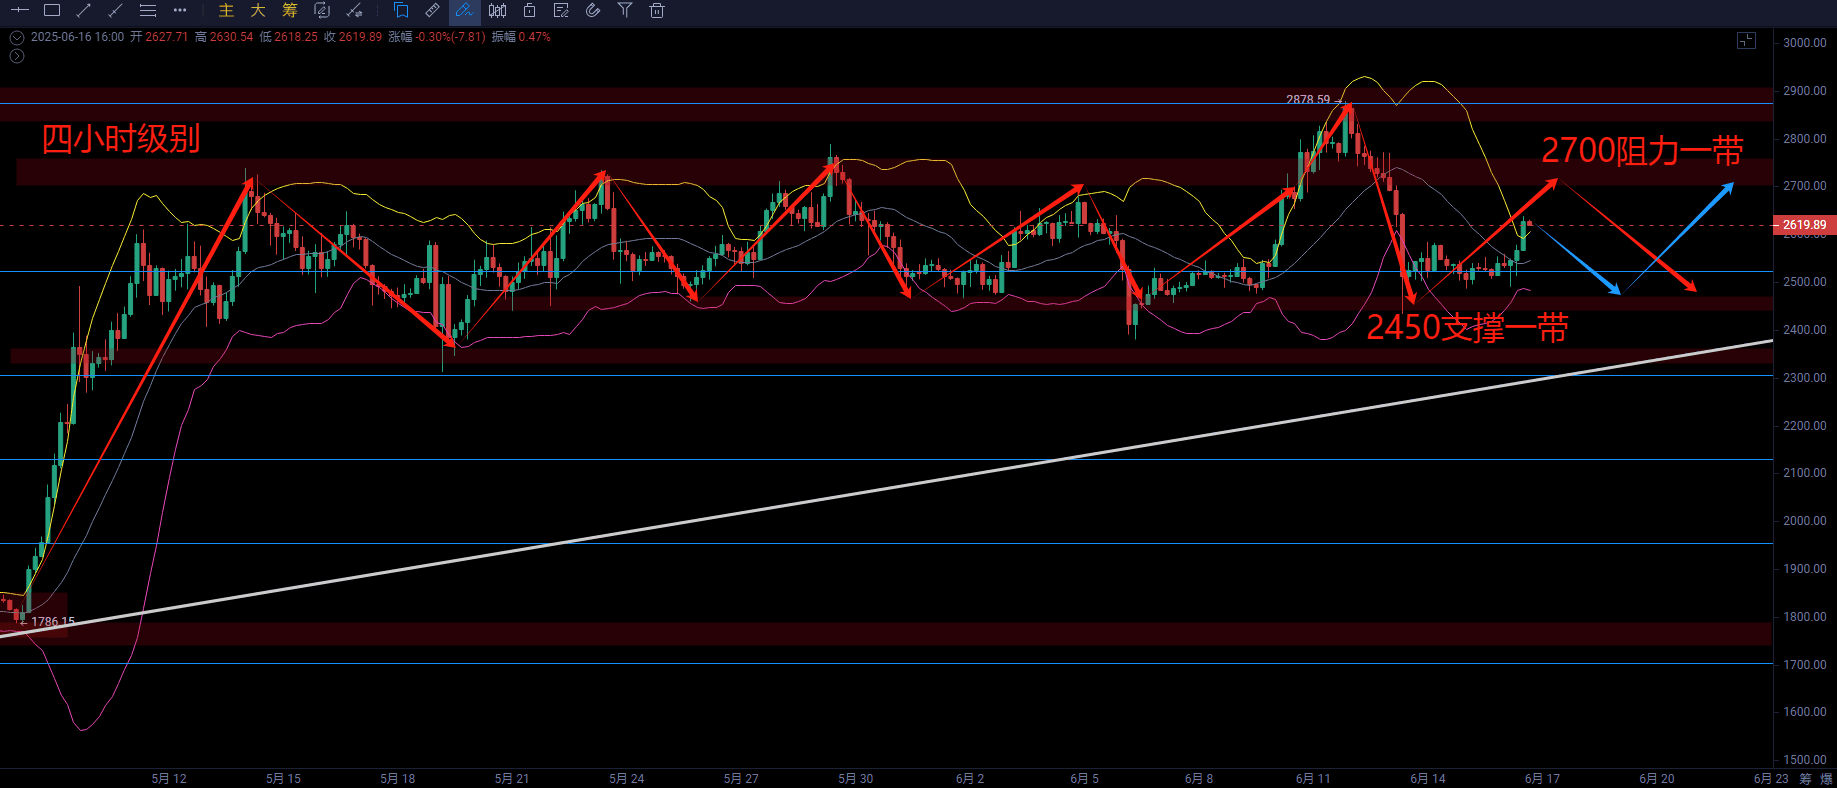Click the 2700阻力一带 annotation text
This screenshot has height=788, width=1837.
click(x=1642, y=151)
